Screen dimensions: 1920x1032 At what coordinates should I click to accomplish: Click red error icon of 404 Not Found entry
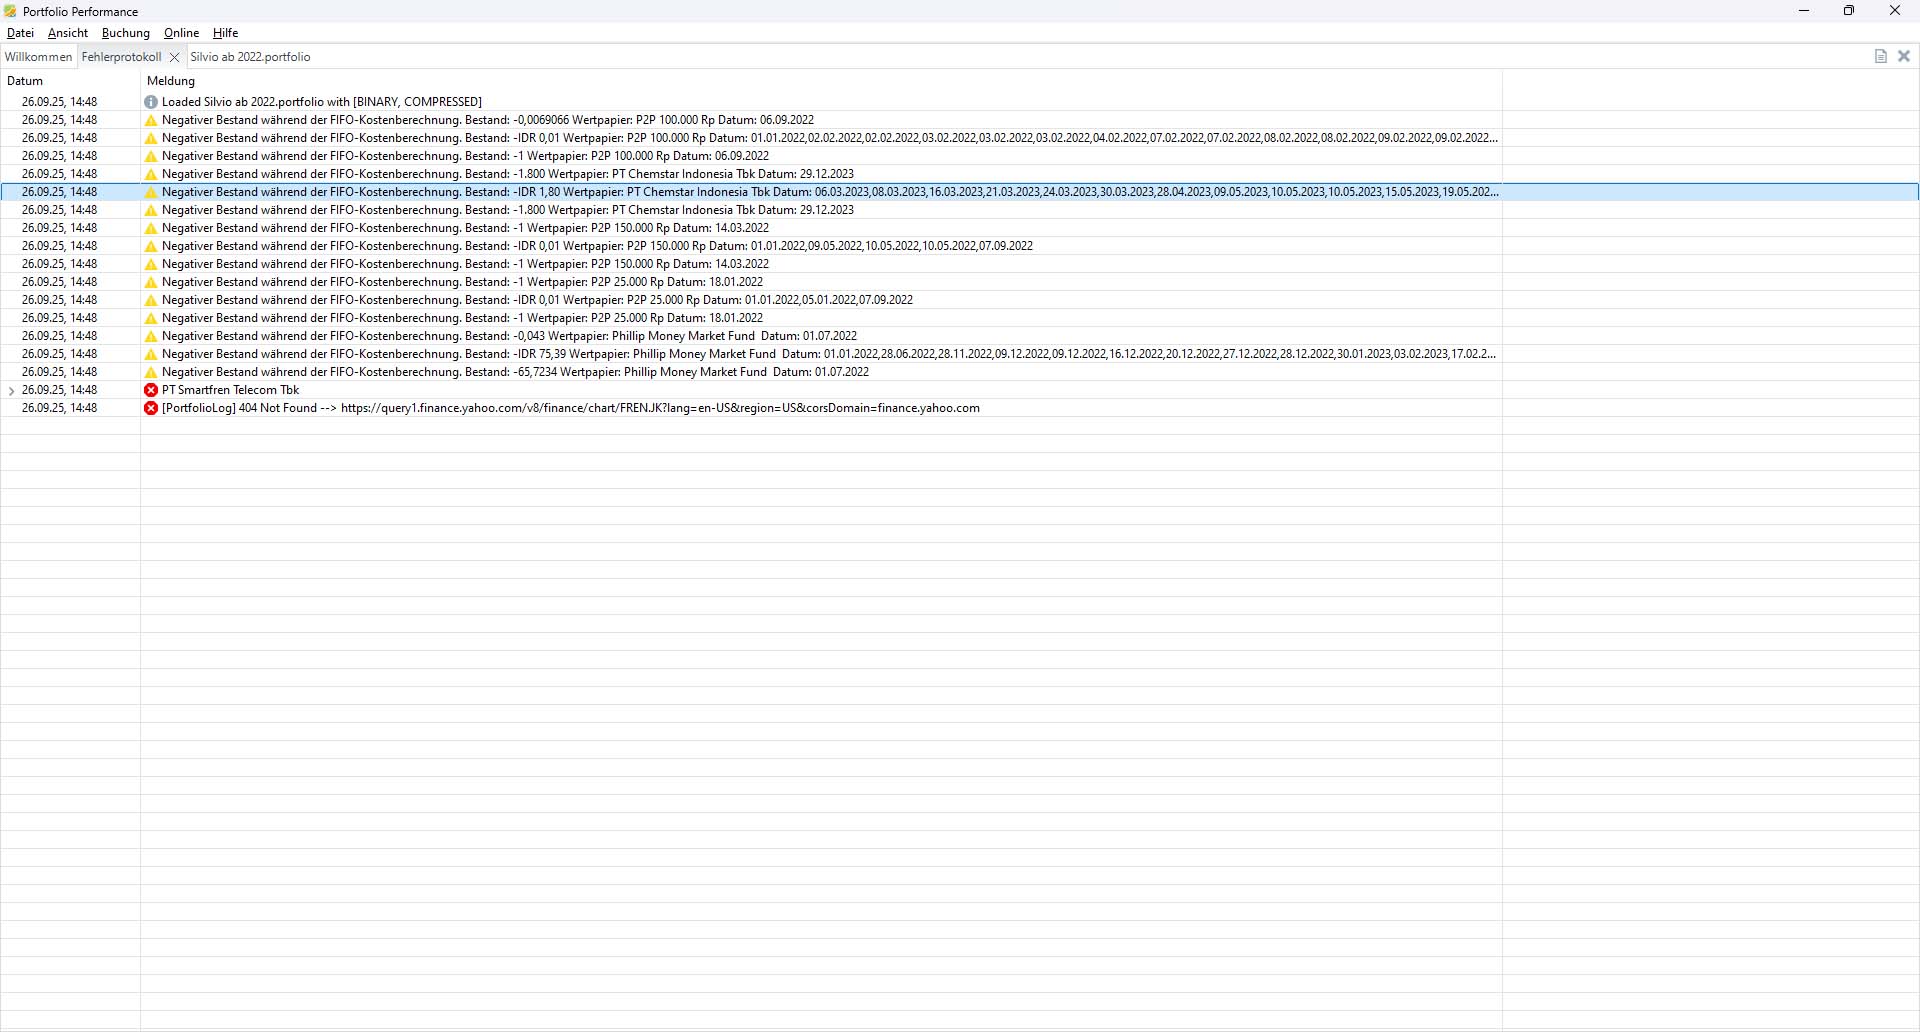(151, 408)
